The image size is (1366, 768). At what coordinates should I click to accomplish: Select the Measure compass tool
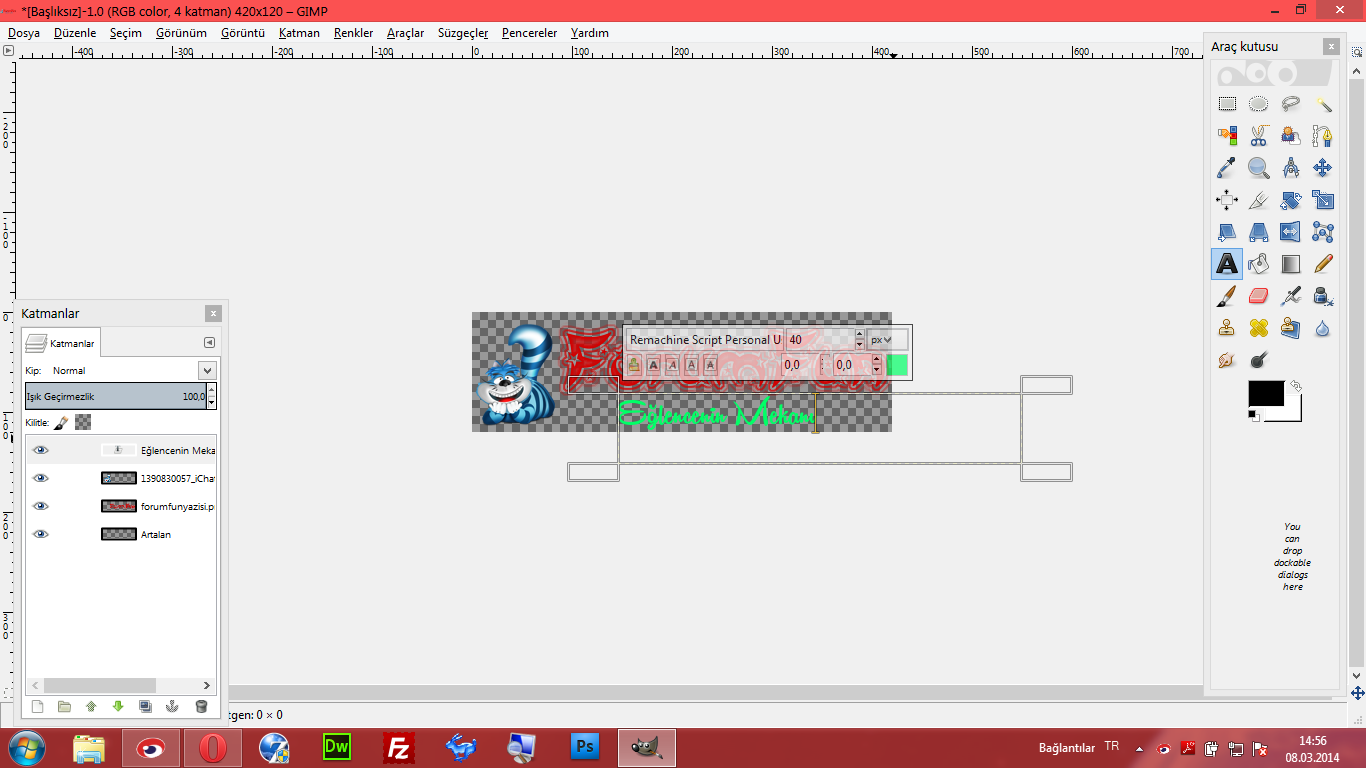(x=1291, y=168)
